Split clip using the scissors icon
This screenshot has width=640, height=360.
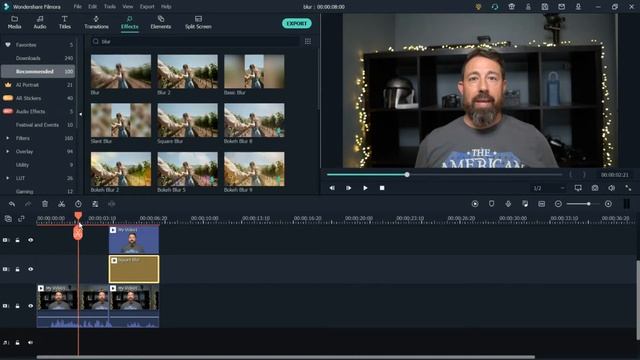[x=61, y=204]
